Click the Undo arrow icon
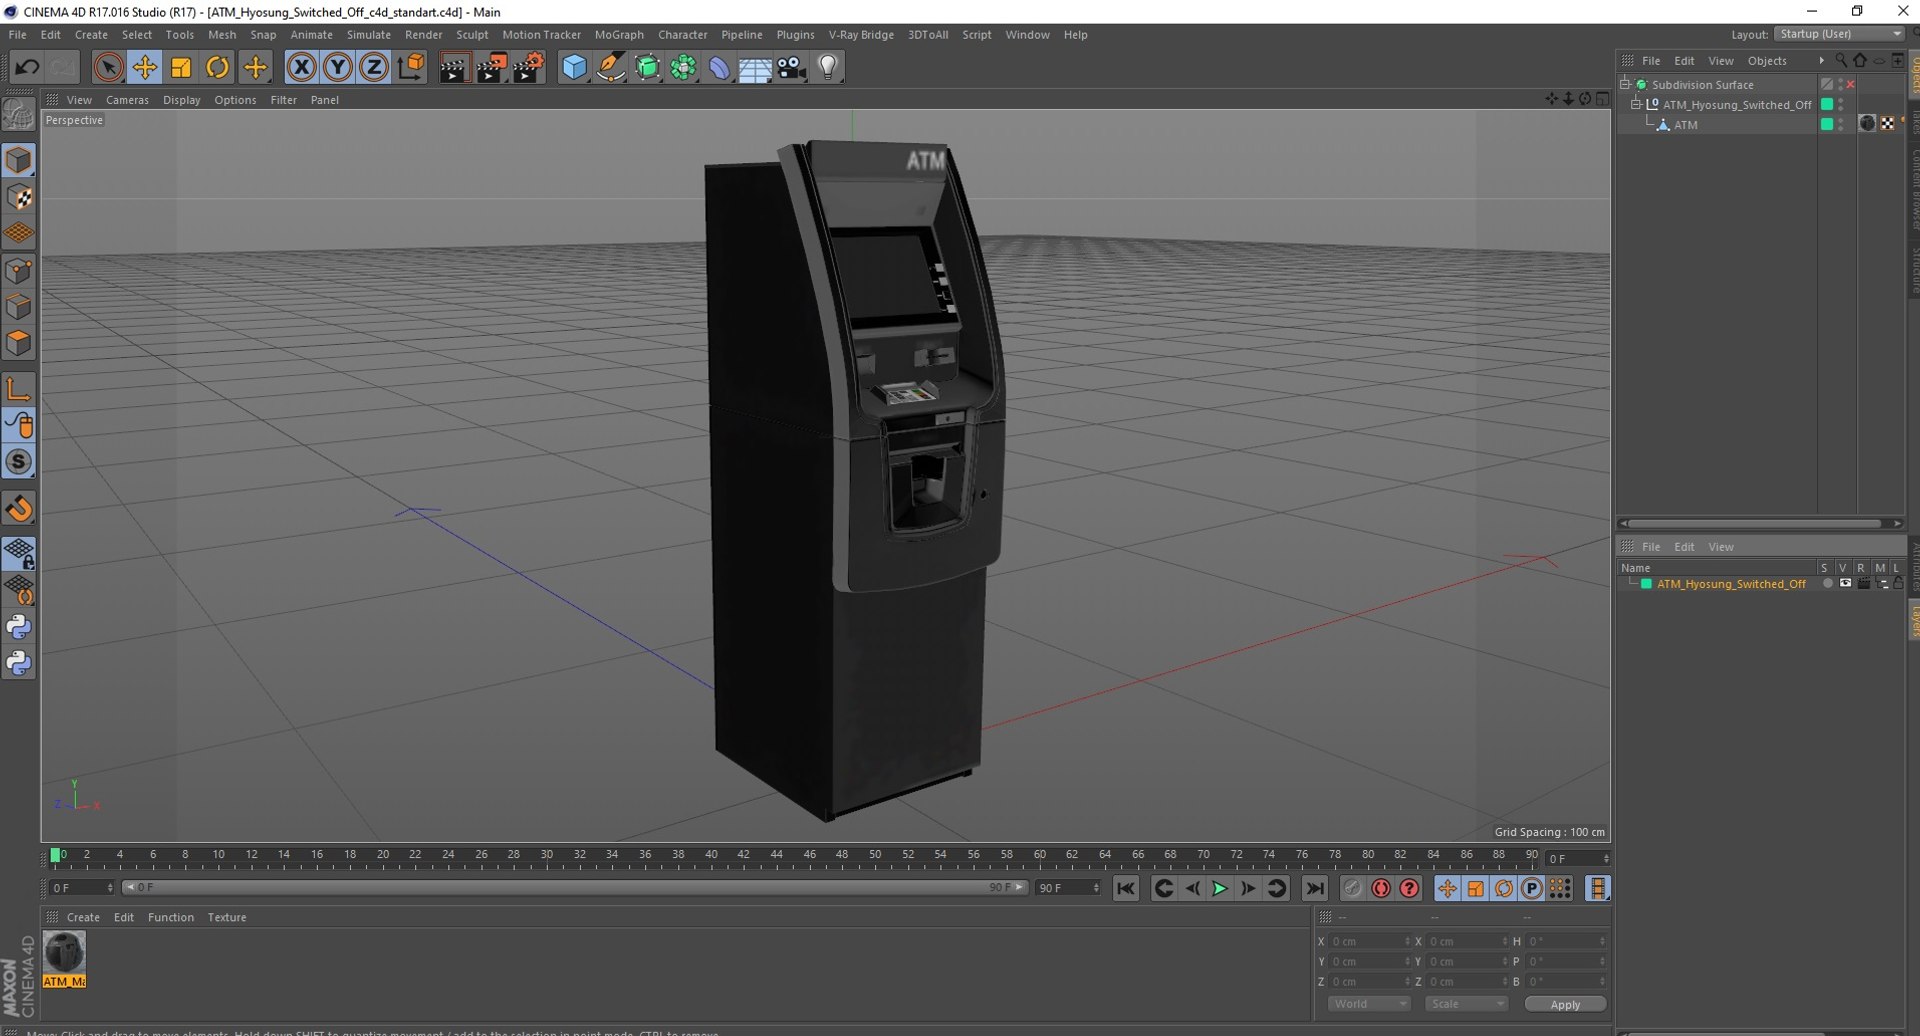Screen dimensions: 1920x1036 coord(27,67)
